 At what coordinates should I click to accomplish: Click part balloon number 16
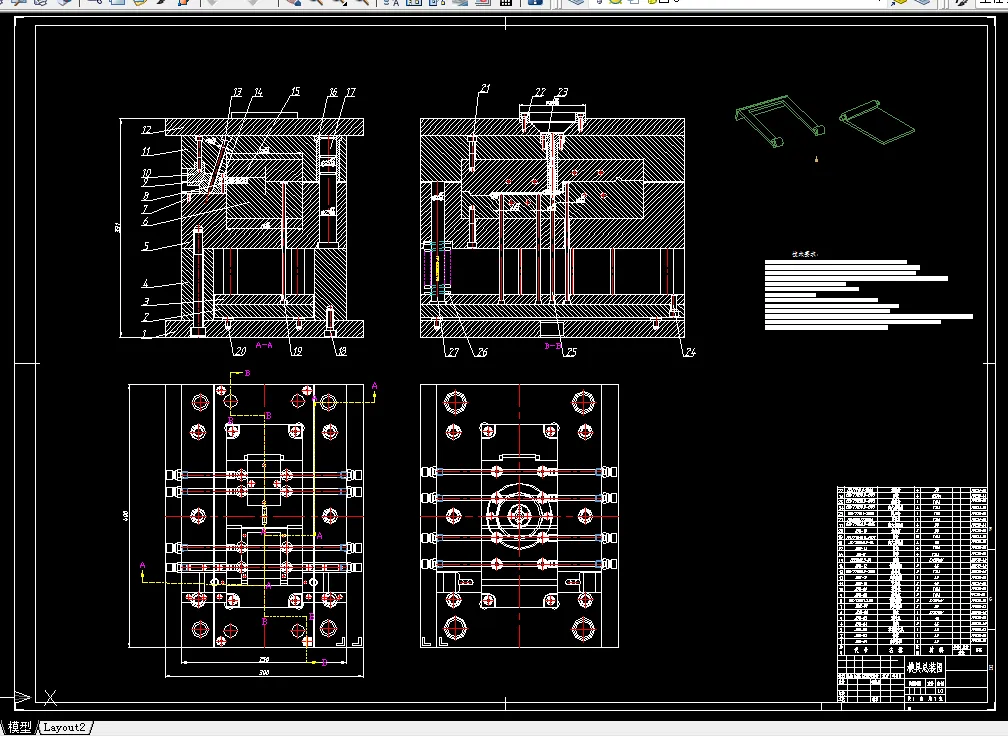click(x=332, y=92)
